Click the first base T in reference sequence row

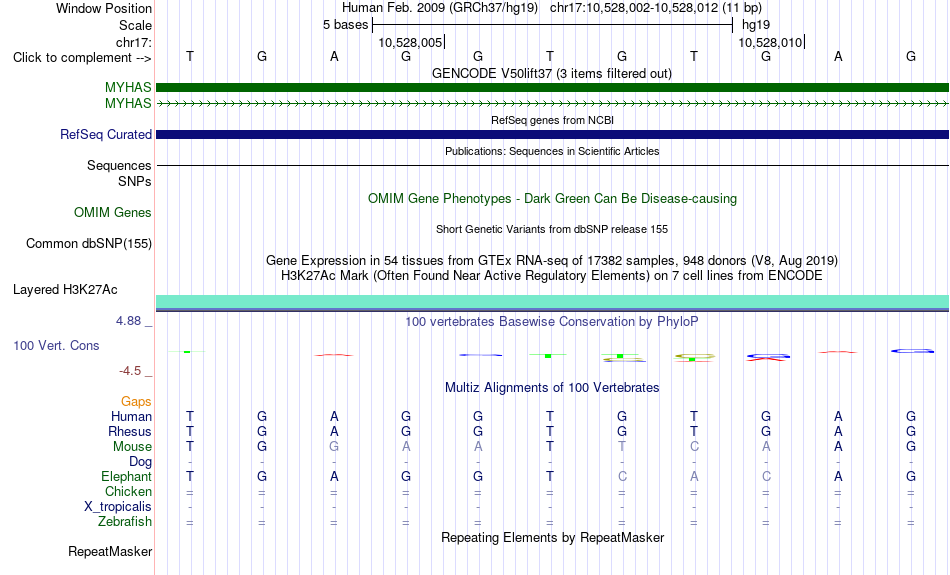pos(190,56)
